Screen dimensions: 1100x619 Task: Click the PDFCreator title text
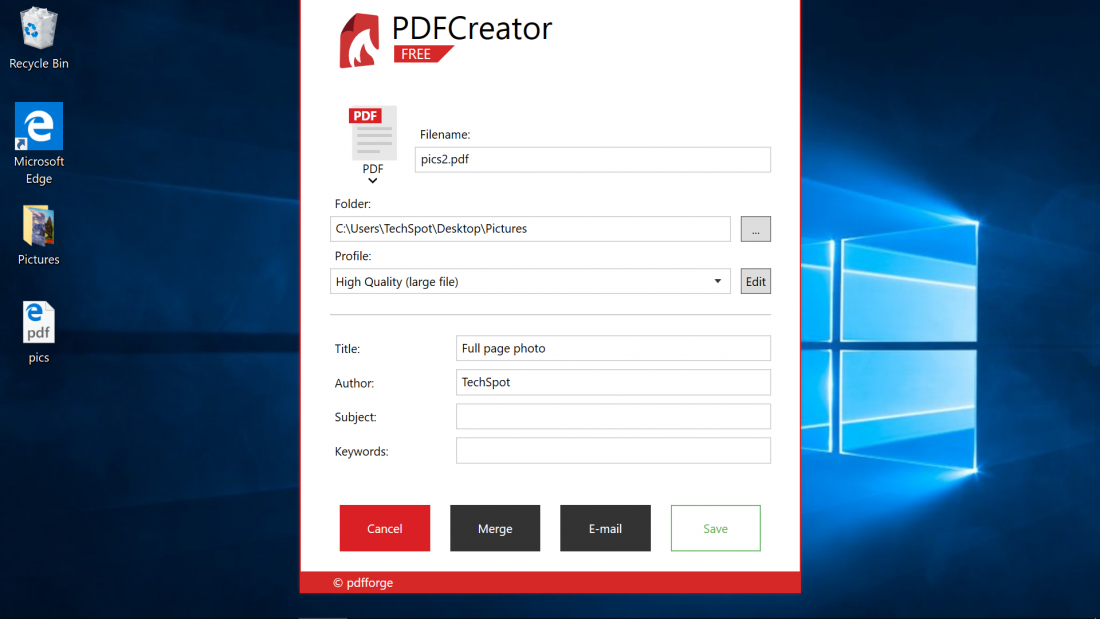click(472, 29)
